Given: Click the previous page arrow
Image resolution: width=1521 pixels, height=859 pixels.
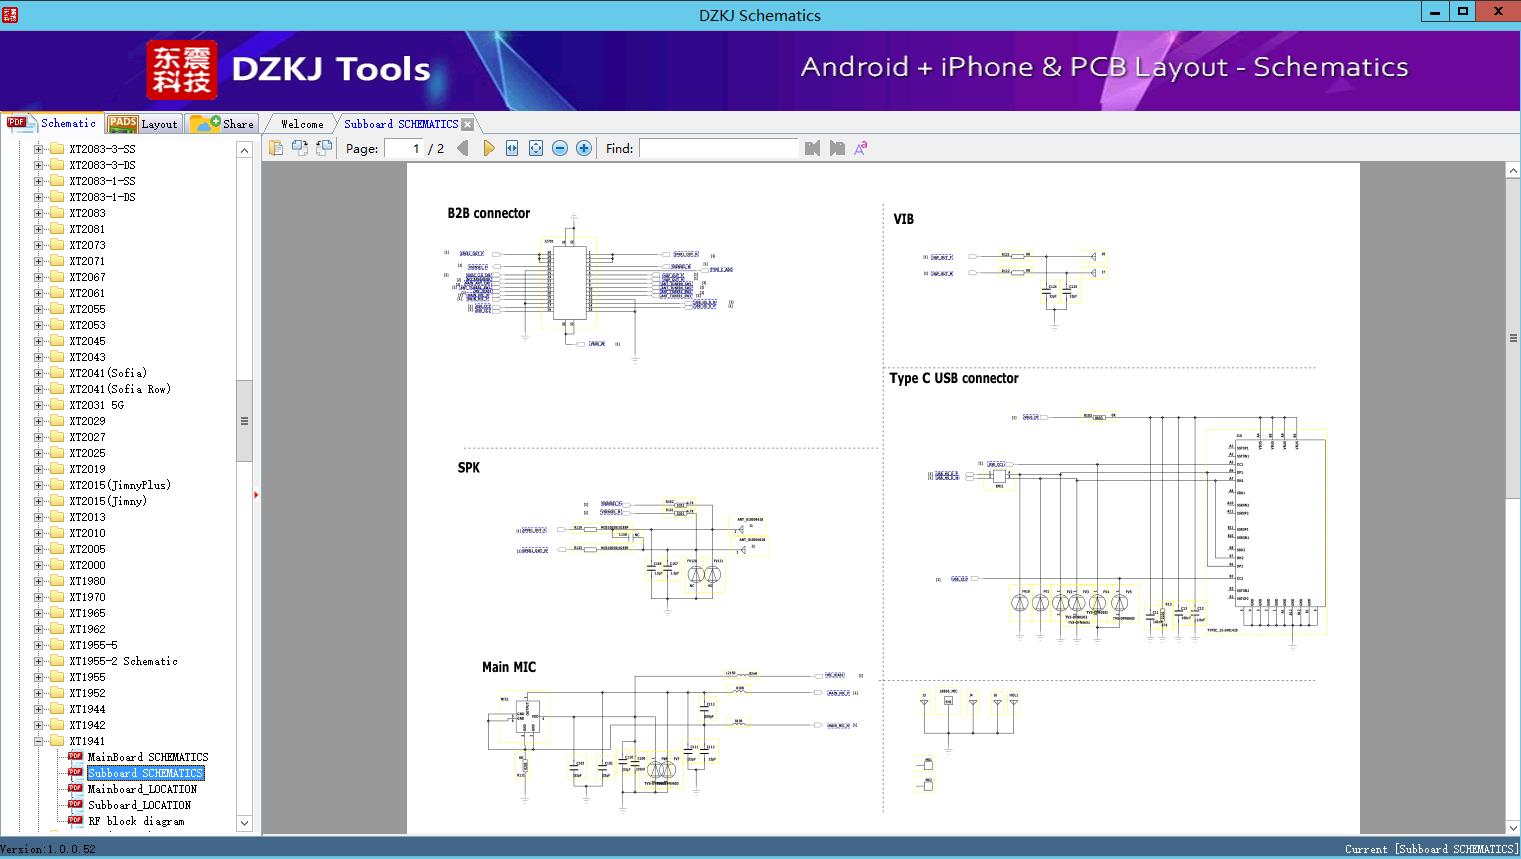Looking at the screenshot, I should coord(463,148).
